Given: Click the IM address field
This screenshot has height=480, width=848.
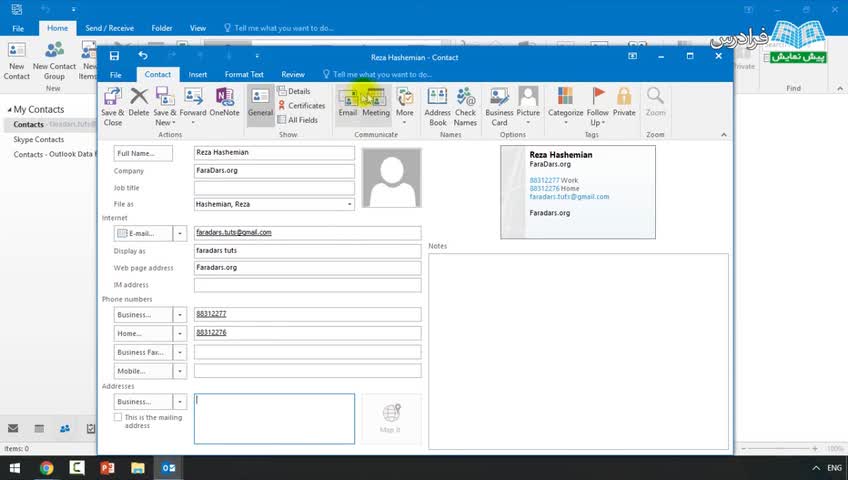Looking at the screenshot, I should [307, 285].
